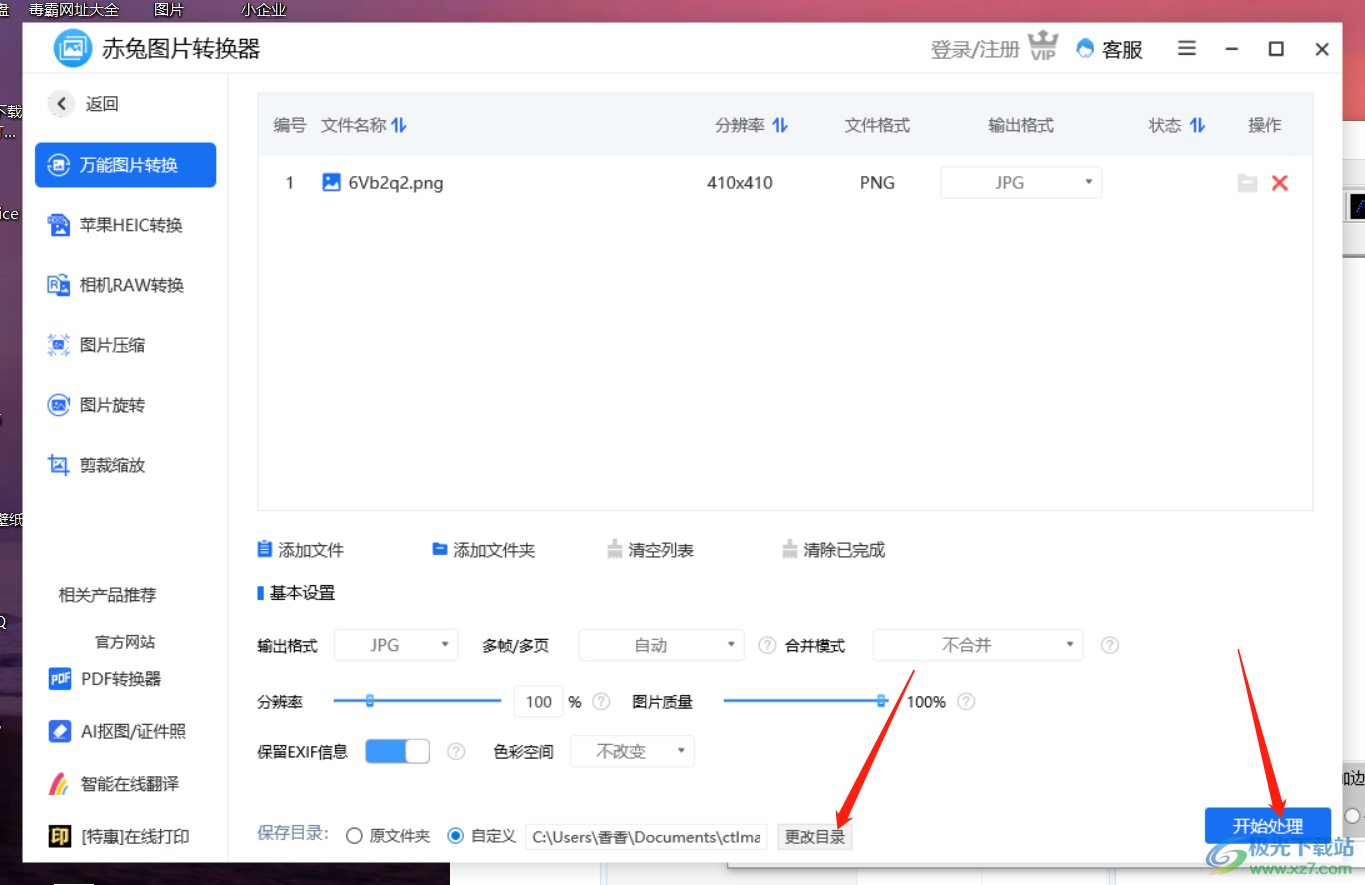Open the 输出格式 JPG dropdown in basic settings
Image resolution: width=1365 pixels, height=885 pixels.
point(396,645)
